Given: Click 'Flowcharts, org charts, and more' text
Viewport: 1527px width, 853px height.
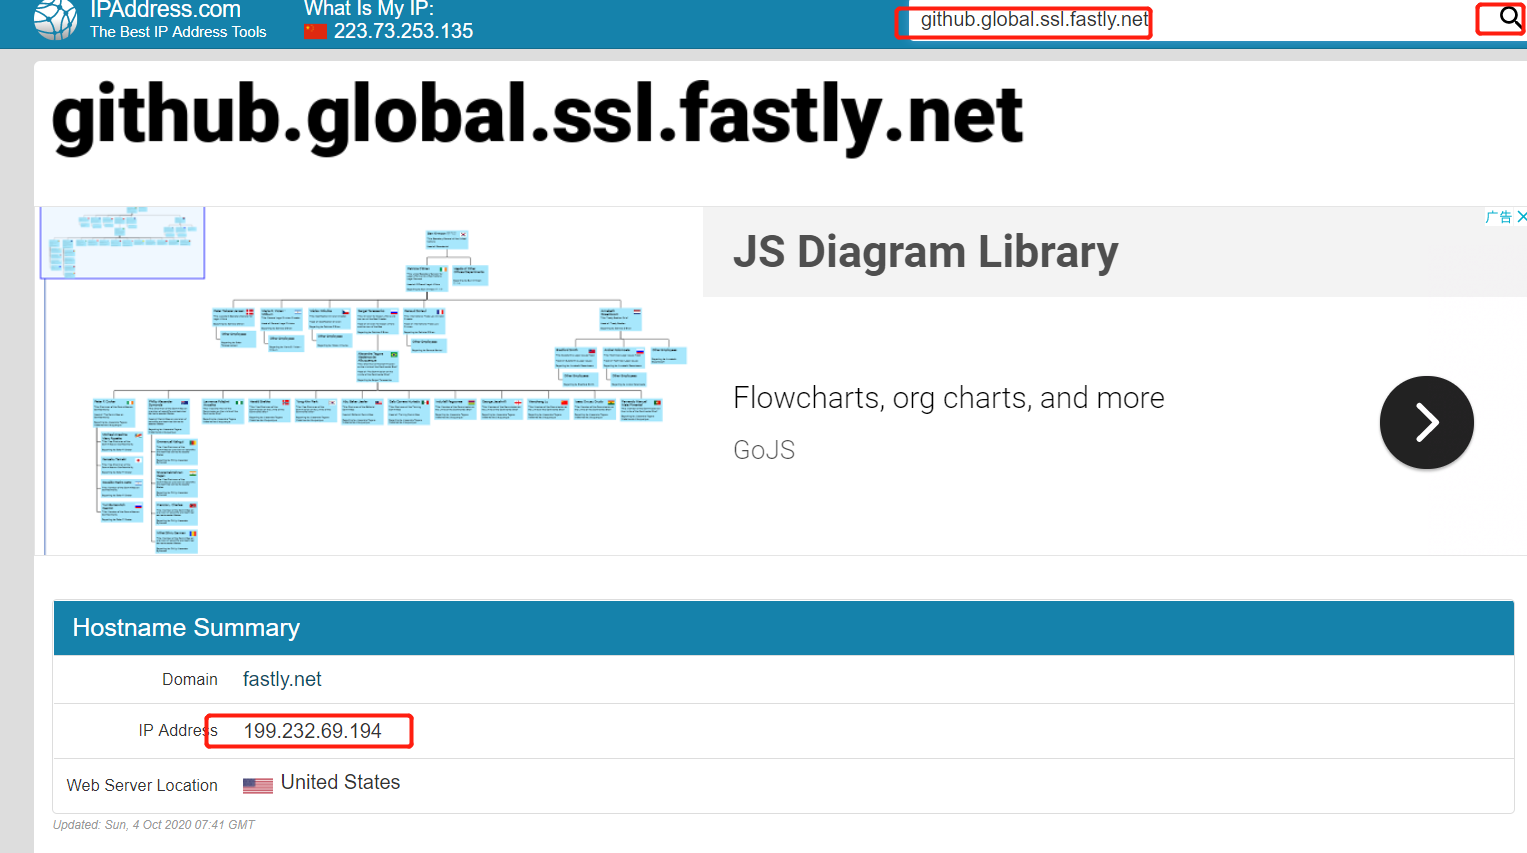Looking at the screenshot, I should coord(948,398).
